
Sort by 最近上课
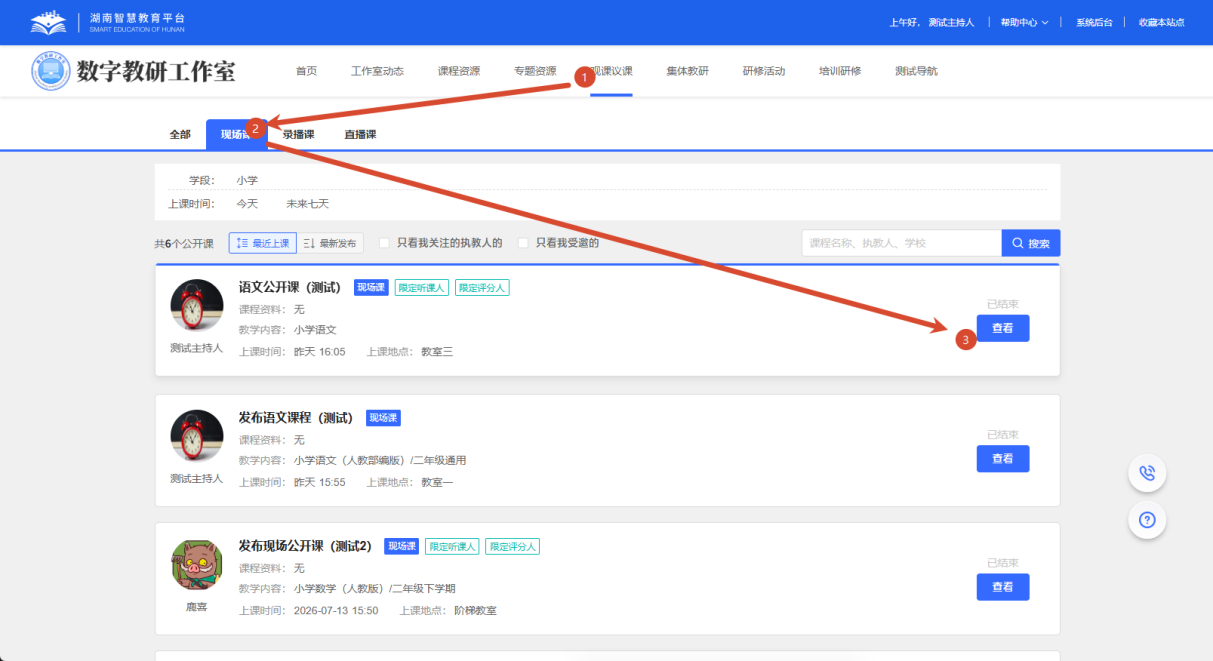tap(262, 243)
